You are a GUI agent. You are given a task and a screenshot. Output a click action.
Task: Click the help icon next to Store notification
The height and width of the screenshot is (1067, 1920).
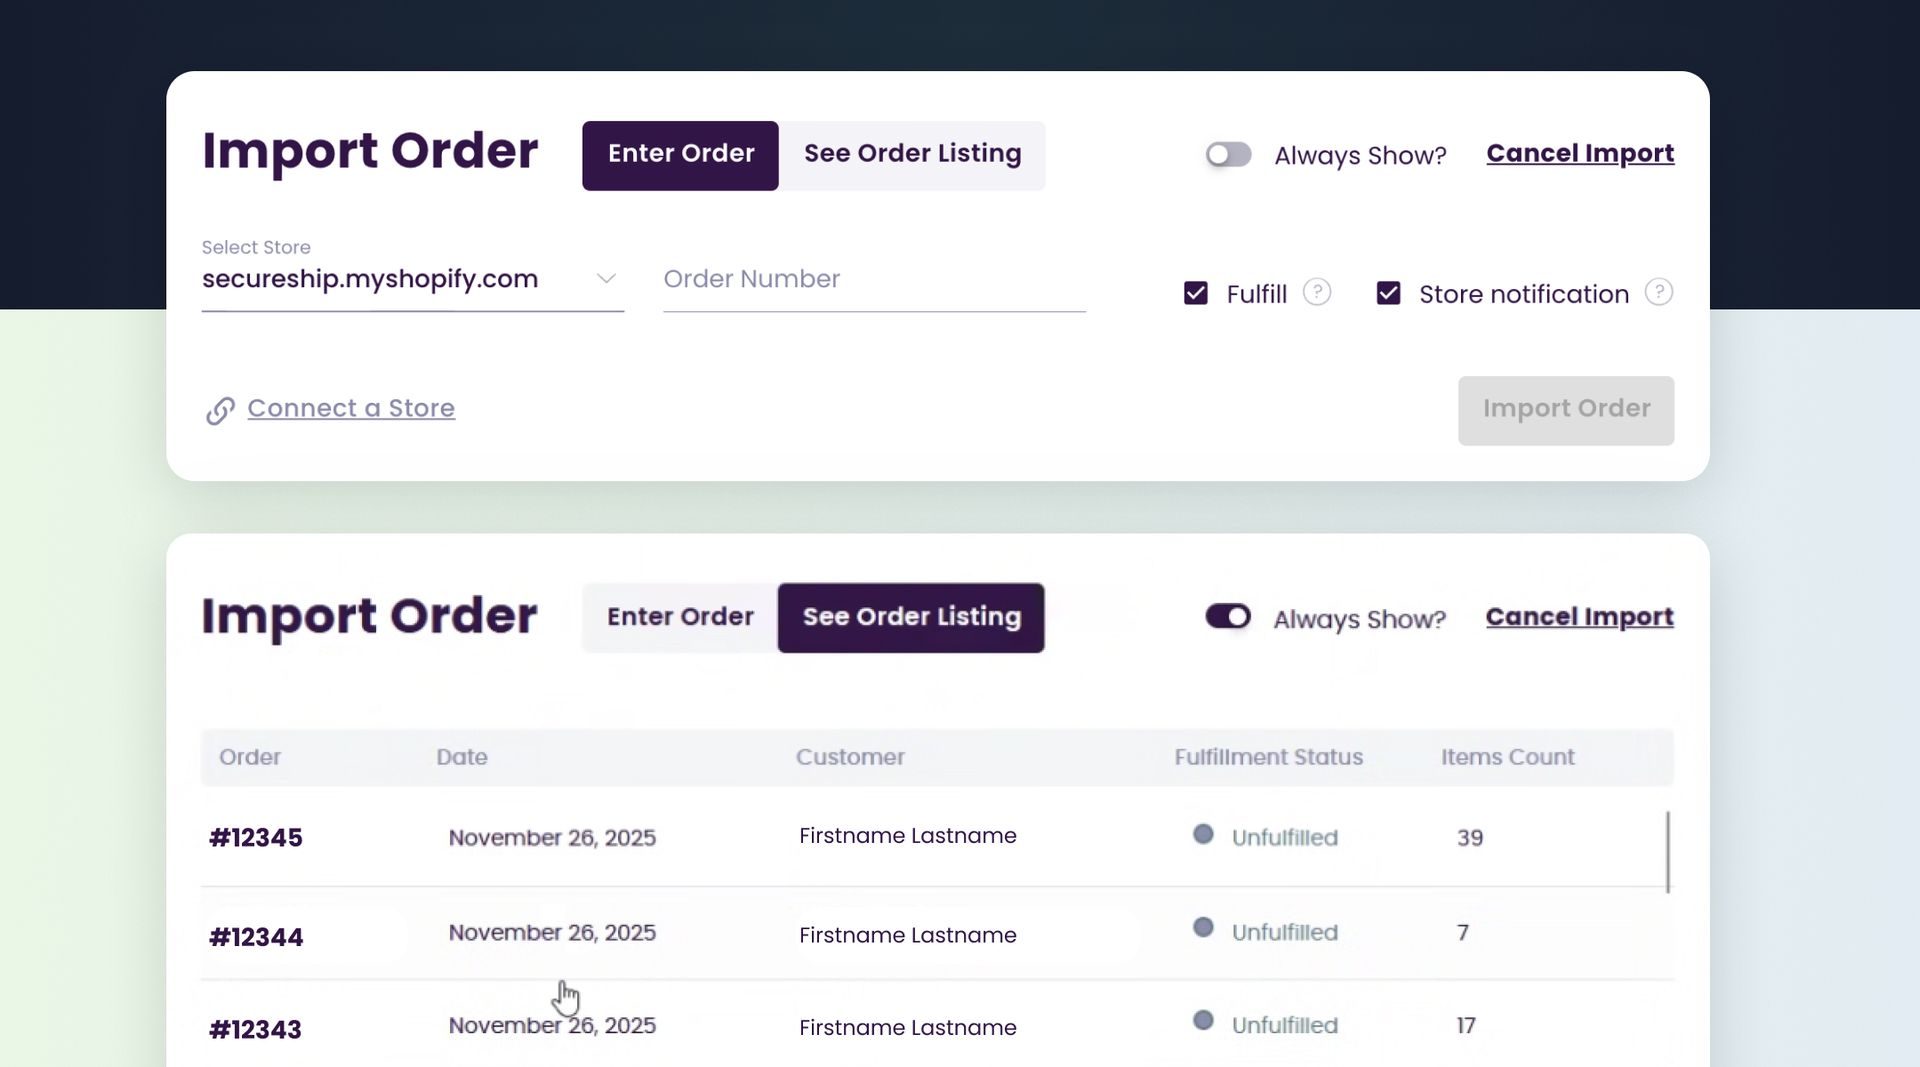click(x=1660, y=292)
